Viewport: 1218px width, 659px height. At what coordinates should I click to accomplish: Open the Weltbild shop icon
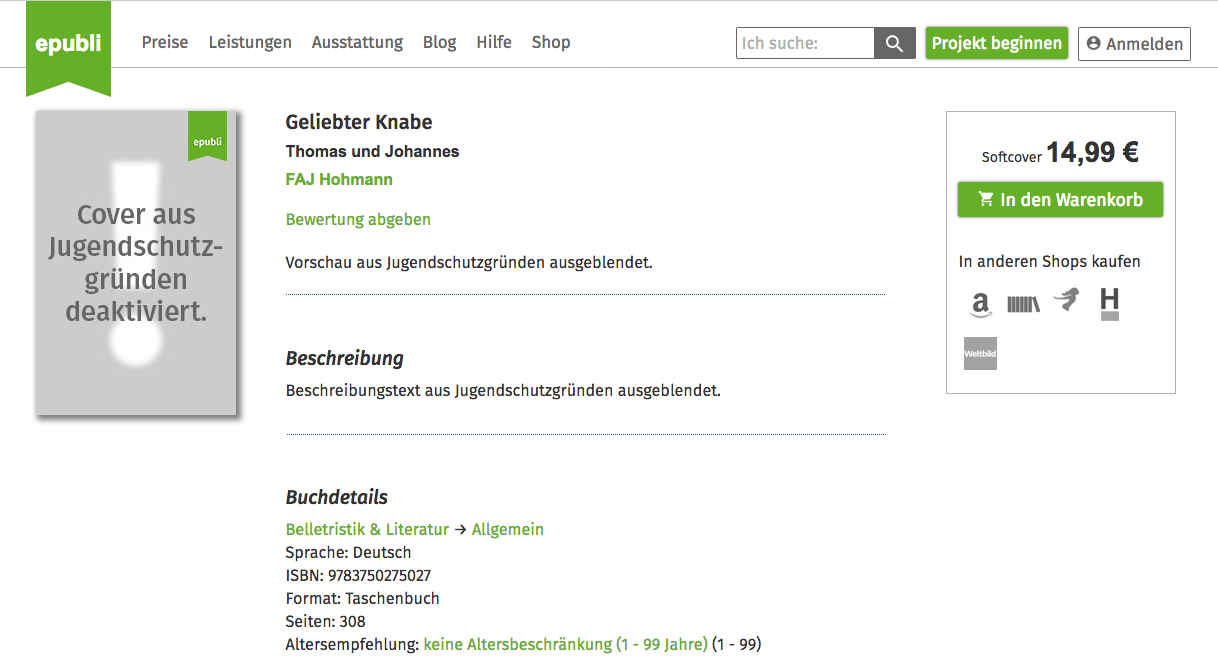980,353
